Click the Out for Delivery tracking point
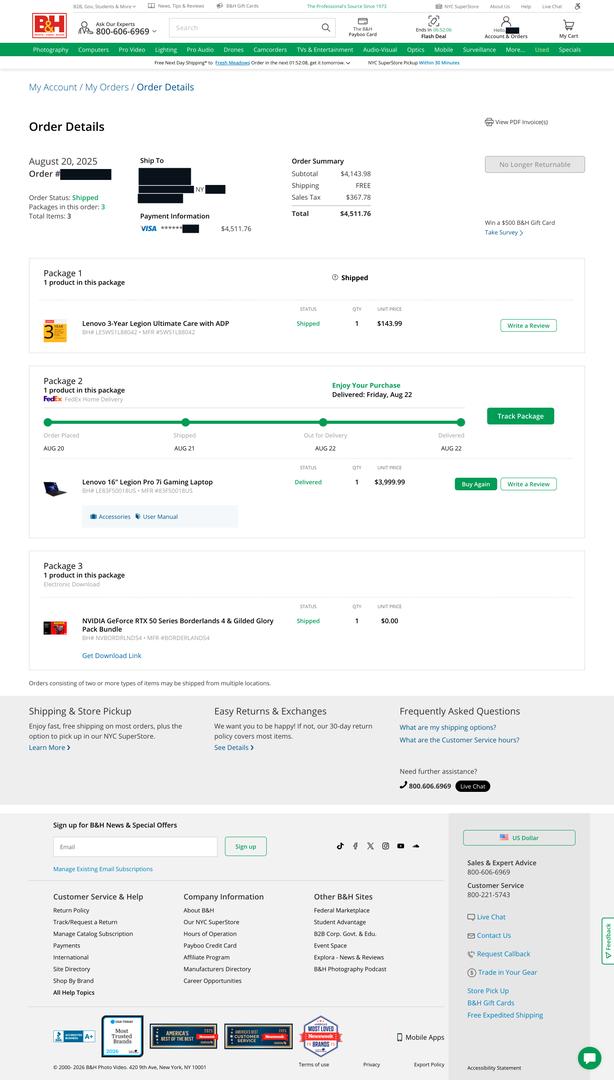614x1080 pixels. (x=323, y=422)
